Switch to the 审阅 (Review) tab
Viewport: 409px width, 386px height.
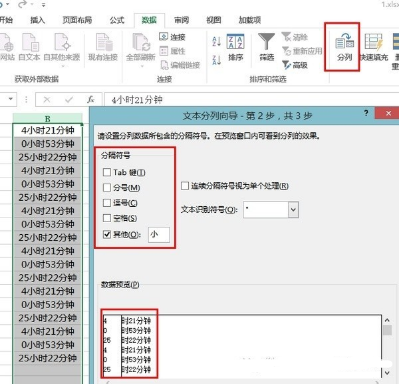181,20
